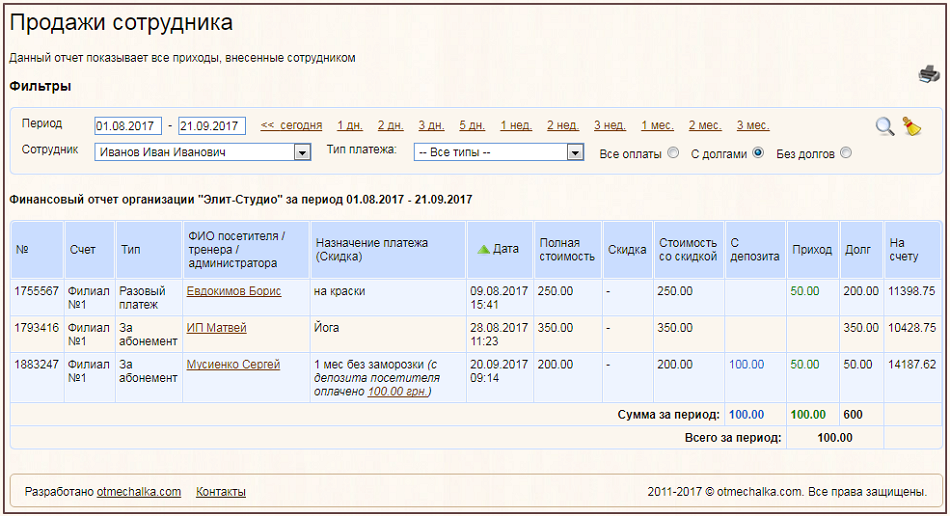
Task: Visit otmechalka.com link in footer
Action: [139, 492]
